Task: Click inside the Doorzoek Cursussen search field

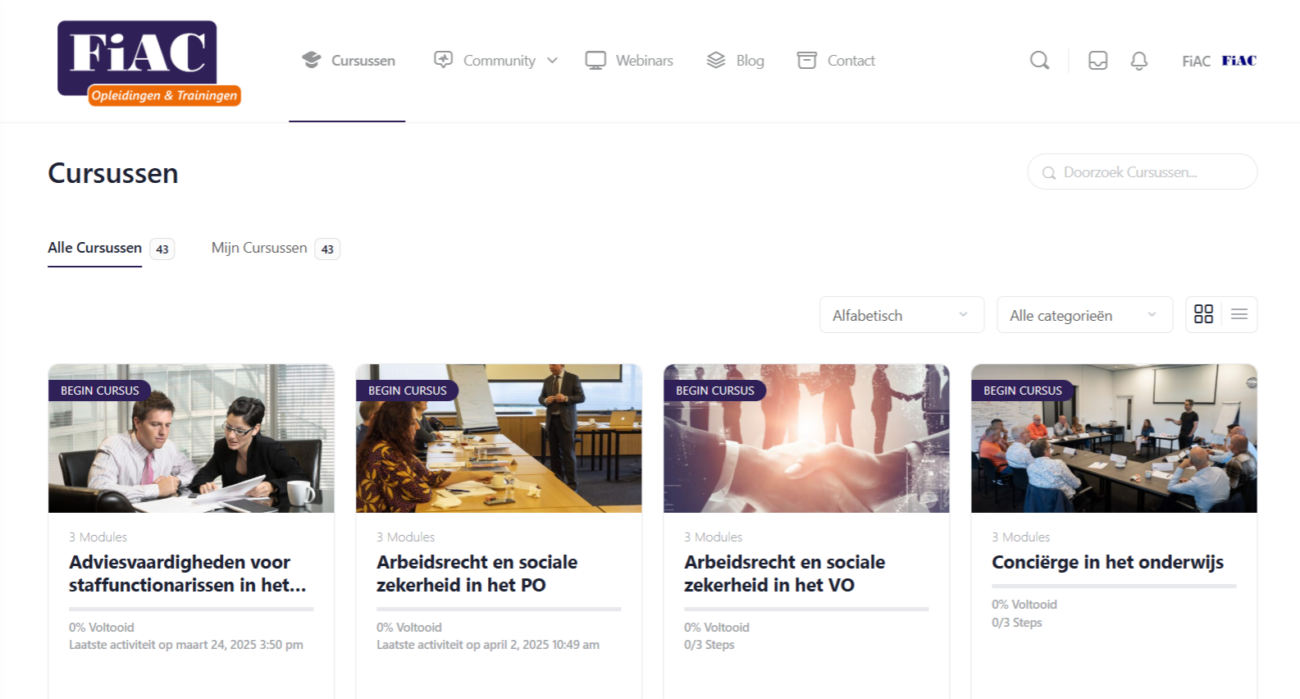Action: pos(1142,171)
